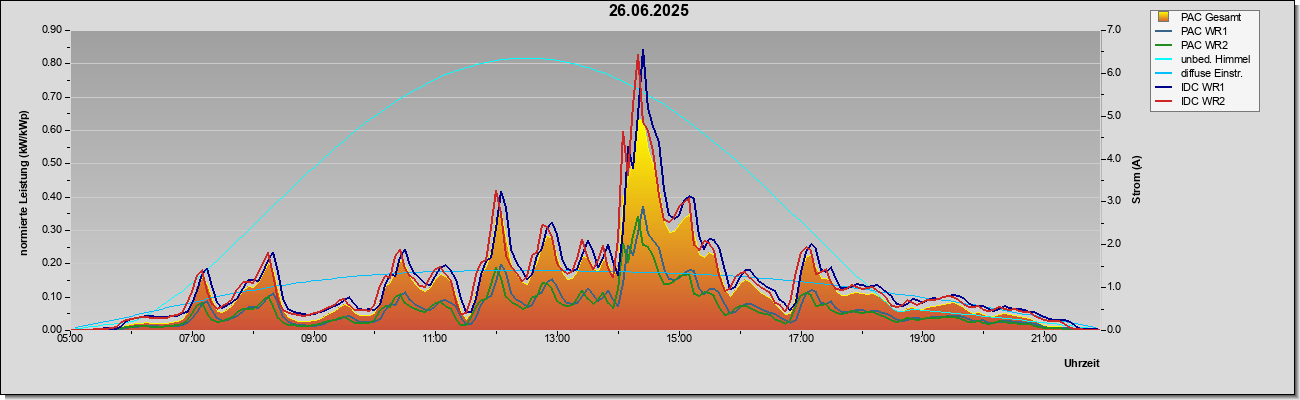Click the chart date title 26.06.2025
The image size is (1300, 400).
(649, 11)
